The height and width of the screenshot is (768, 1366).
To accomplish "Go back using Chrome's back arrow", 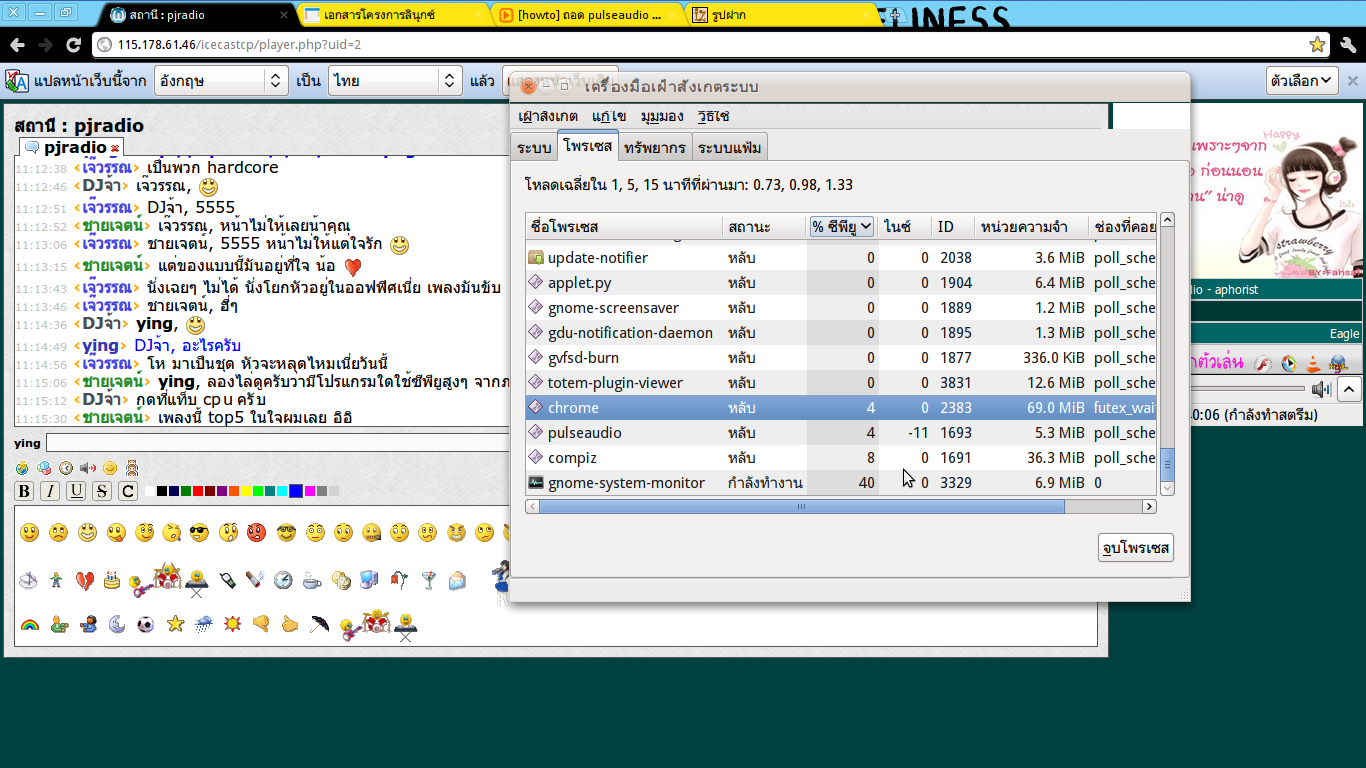I will tap(17, 45).
